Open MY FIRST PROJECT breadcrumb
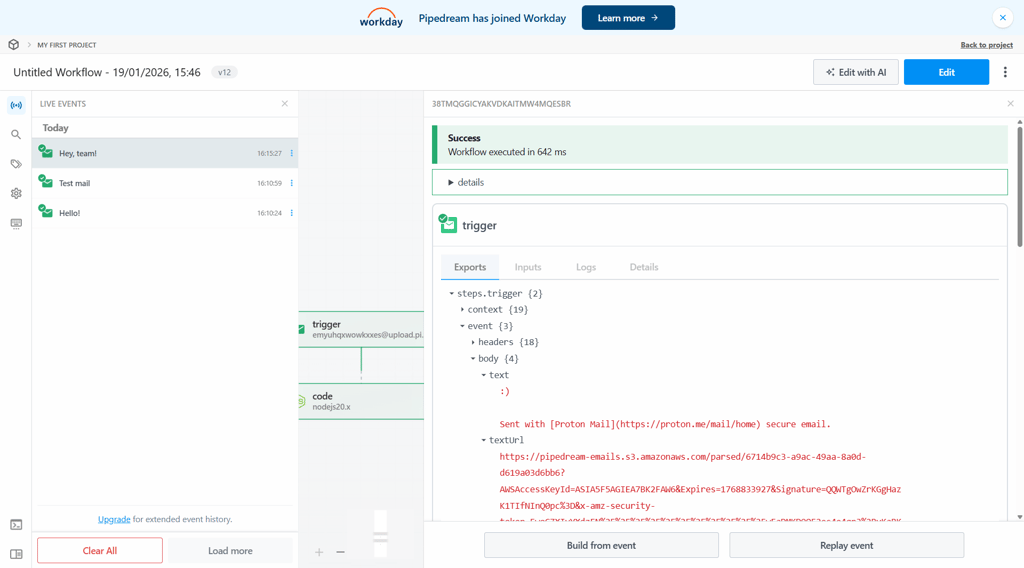The image size is (1024, 568). pyautogui.click(x=67, y=45)
